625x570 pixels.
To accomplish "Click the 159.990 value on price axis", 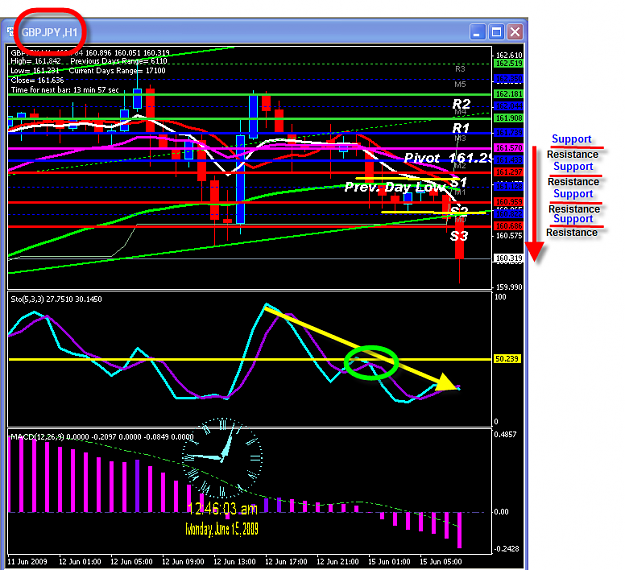I will pyautogui.click(x=509, y=287).
